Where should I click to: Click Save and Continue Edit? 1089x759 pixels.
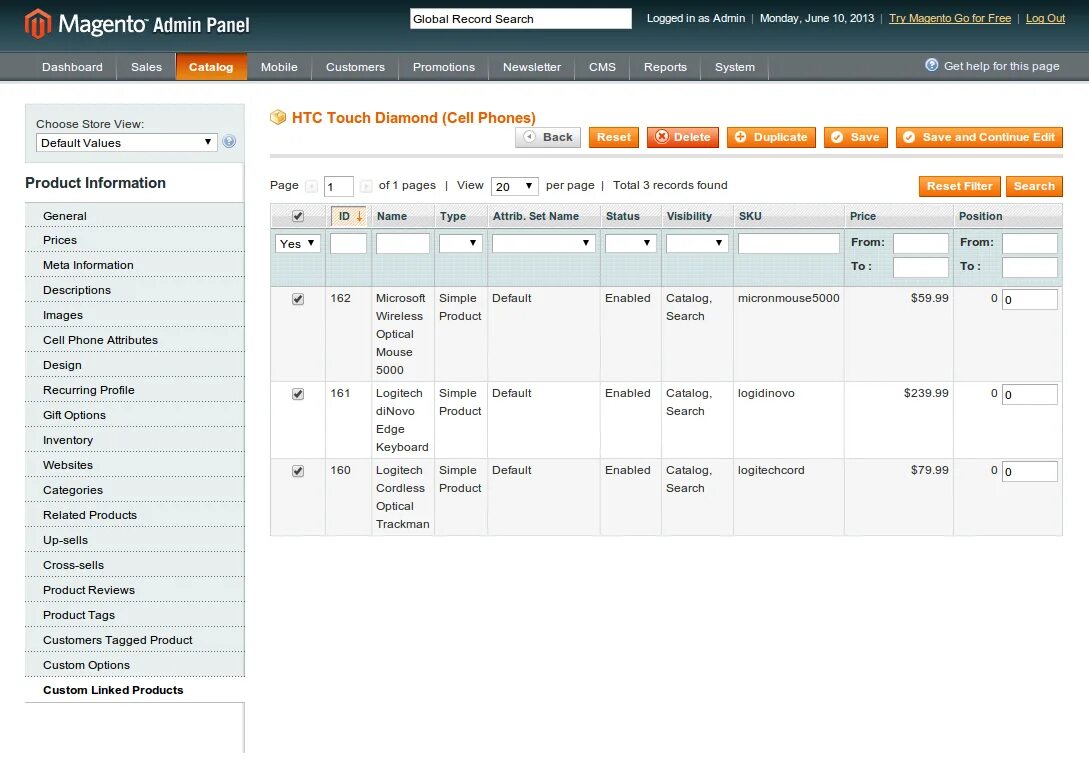click(979, 137)
